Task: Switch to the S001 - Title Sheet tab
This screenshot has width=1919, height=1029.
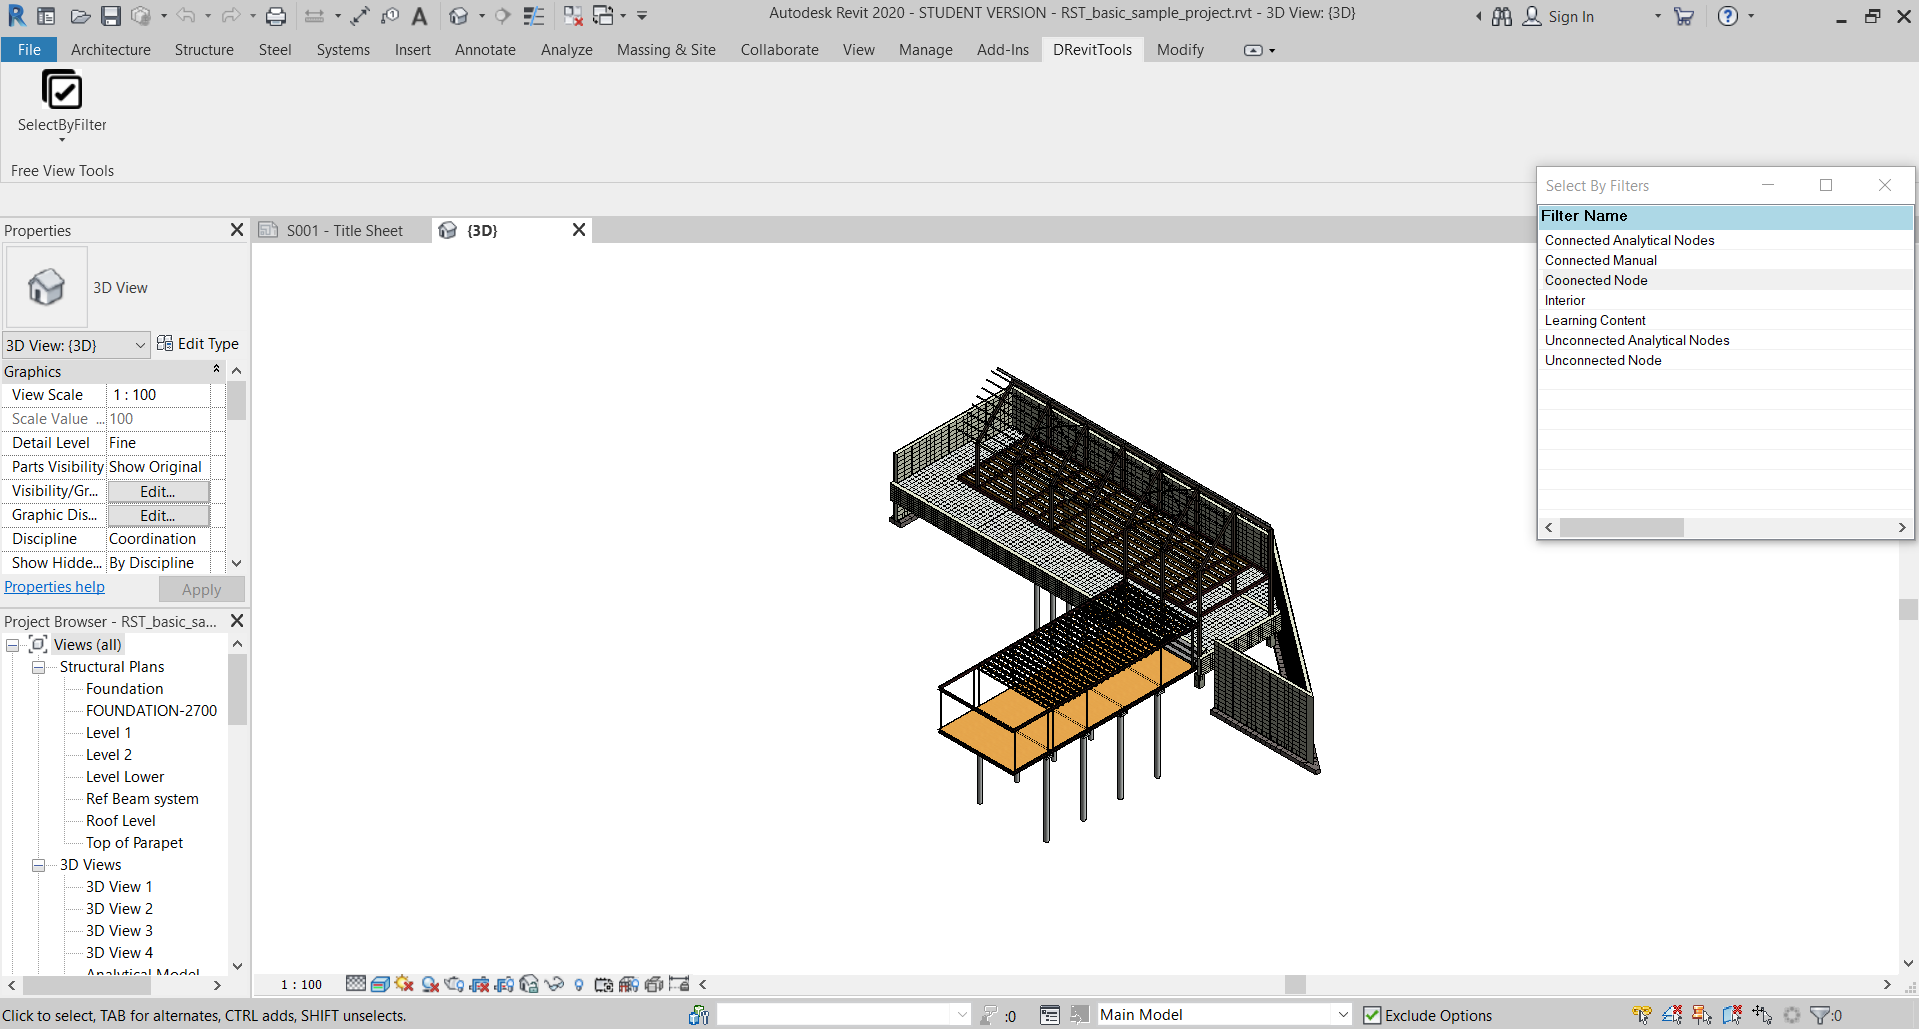Action: [x=343, y=231]
